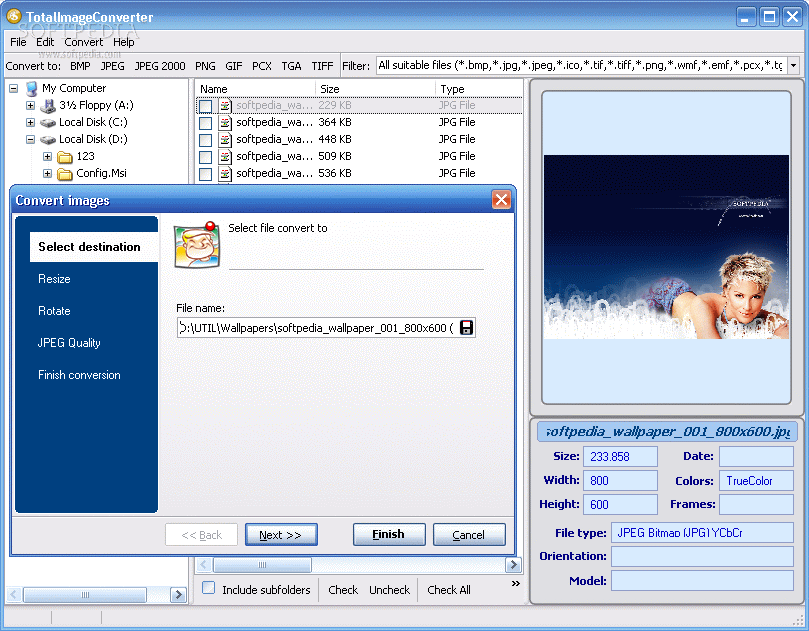The height and width of the screenshot is (631, 809).
Task: Open the Convert menu
Action: (x=84, y=42)
